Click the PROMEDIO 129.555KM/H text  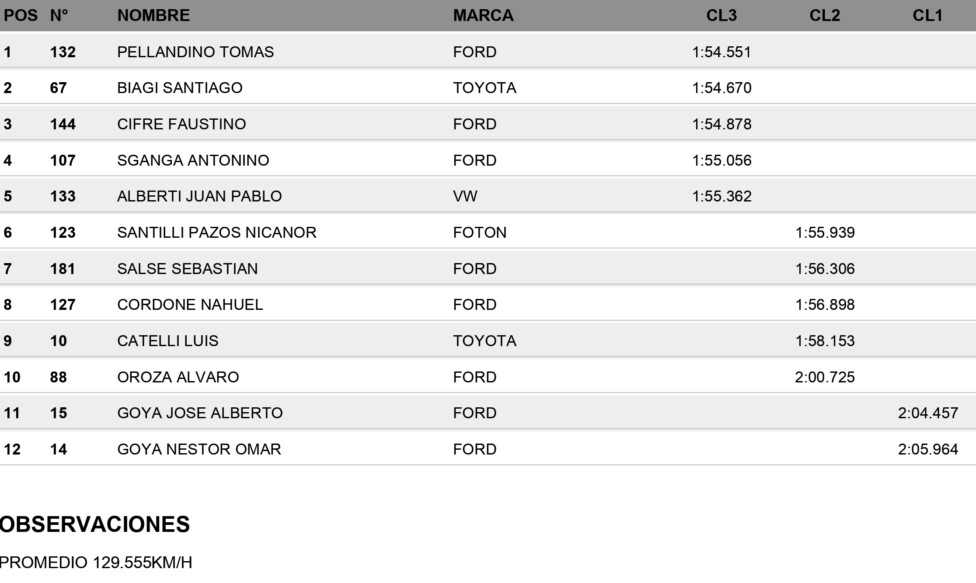96,562
